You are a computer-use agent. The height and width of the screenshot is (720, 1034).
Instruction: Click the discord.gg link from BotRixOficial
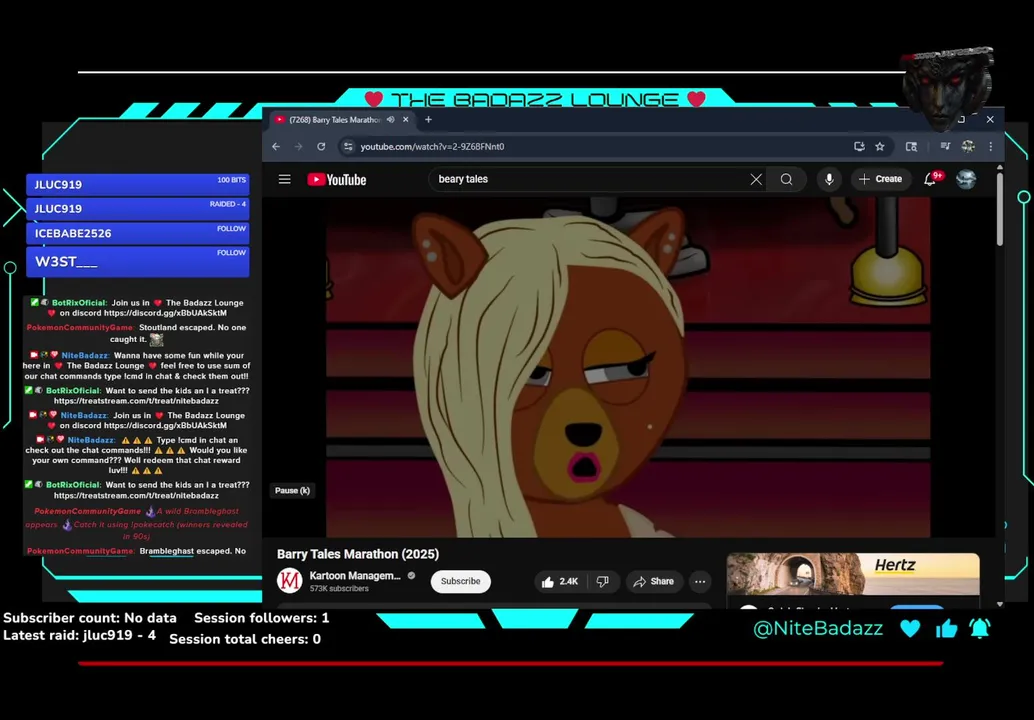(165, 313)
